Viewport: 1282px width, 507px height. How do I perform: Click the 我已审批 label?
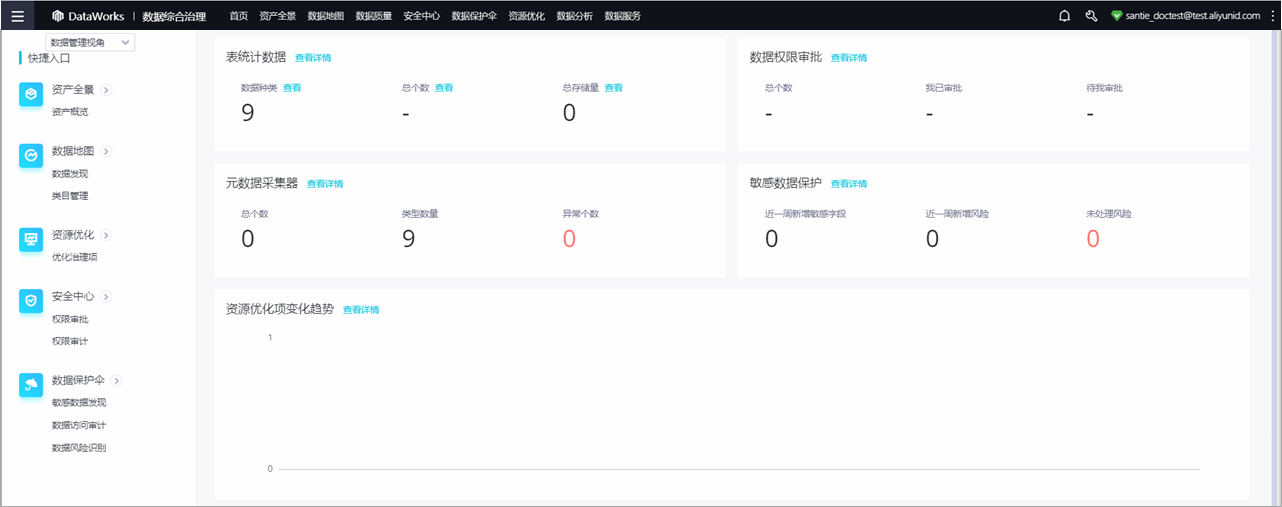pos(944,88)
